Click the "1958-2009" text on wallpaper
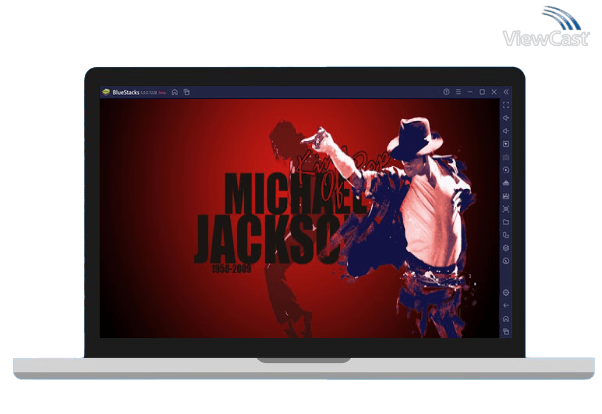The image size is (602, 414). coord(232,268)
